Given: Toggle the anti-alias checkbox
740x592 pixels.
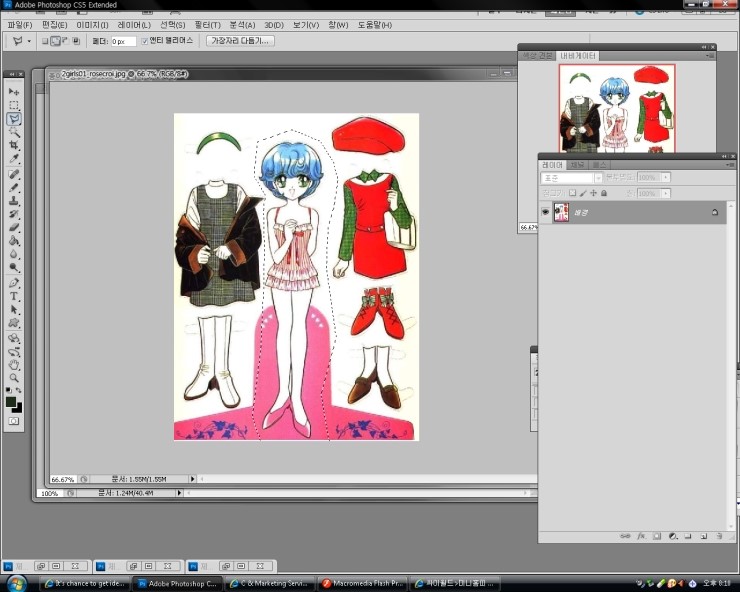Looking at the screenshot, I should [x=144, y=41].
